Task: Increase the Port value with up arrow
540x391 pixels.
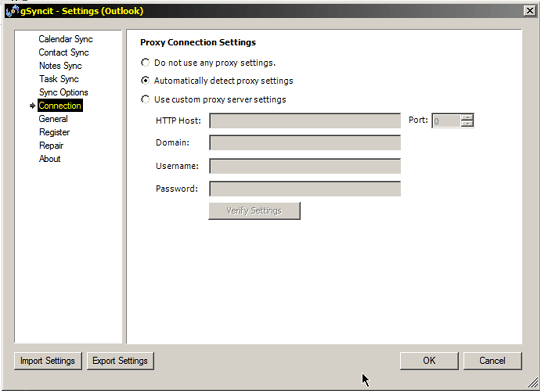Action: 467,117
